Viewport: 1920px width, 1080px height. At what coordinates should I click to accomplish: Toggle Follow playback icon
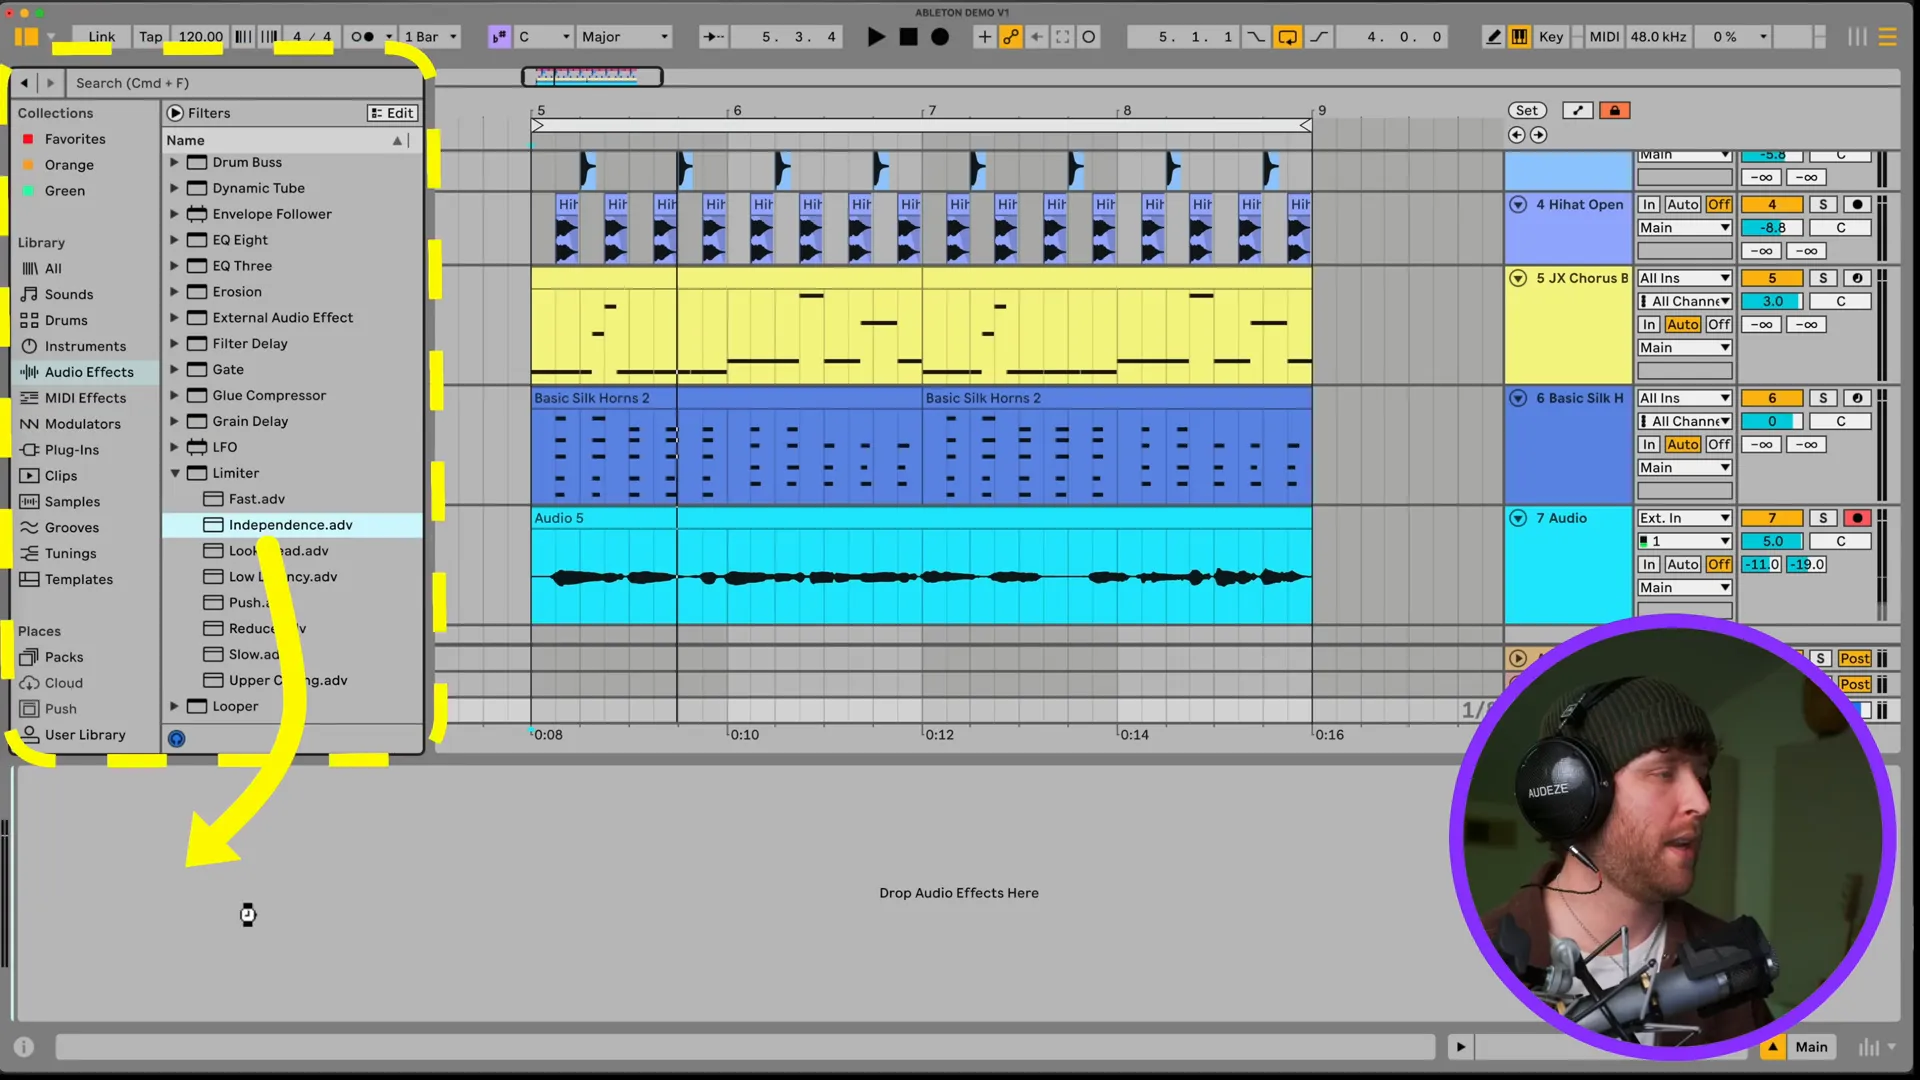[713, 37]
